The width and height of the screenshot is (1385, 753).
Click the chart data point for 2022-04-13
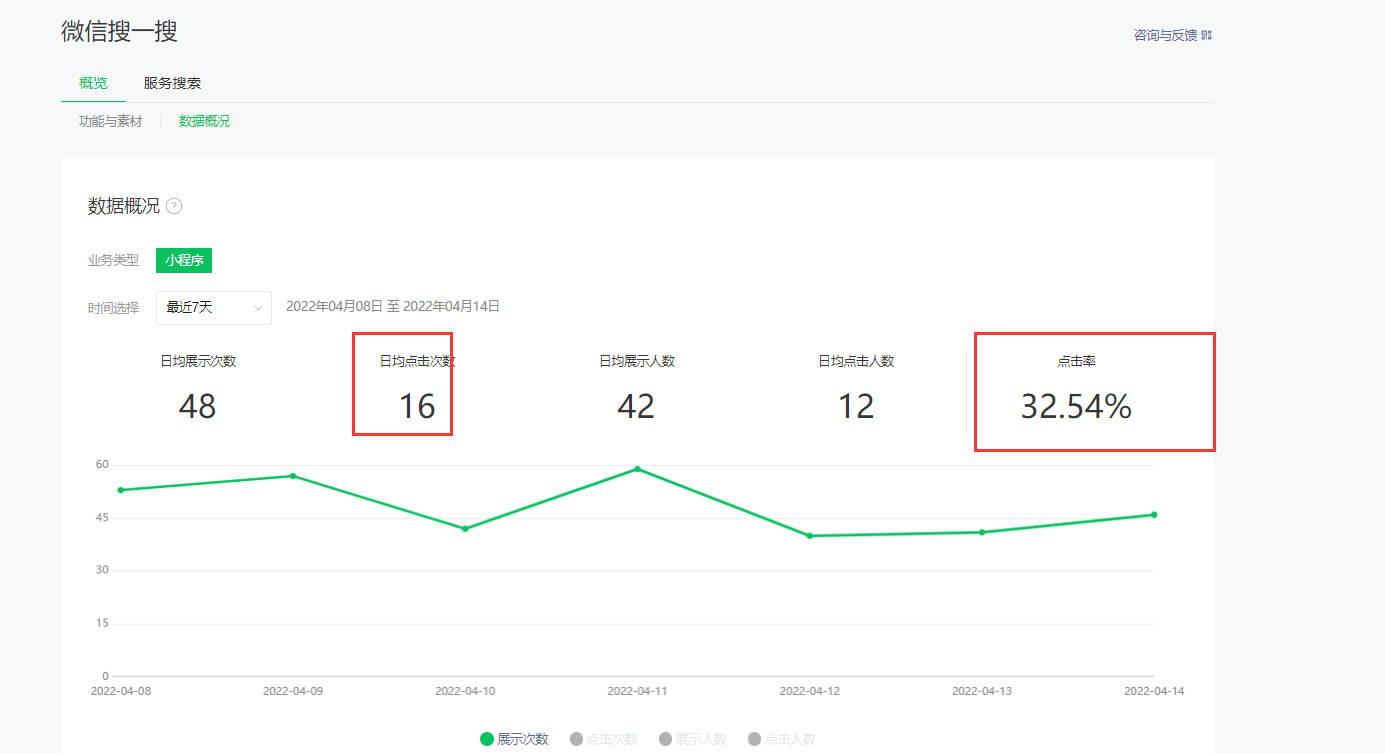coord(982,532)
